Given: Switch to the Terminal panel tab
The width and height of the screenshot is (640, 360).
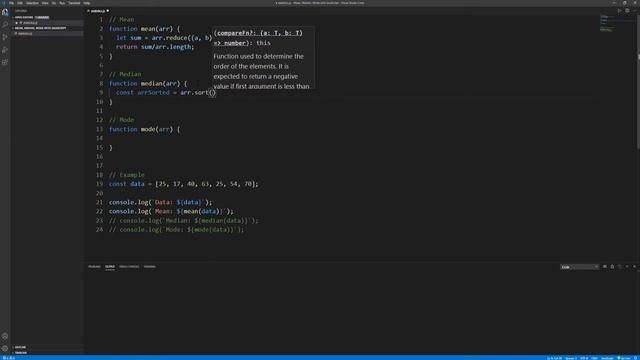Looking at the screenshot, I should click(x=149, y=267).
